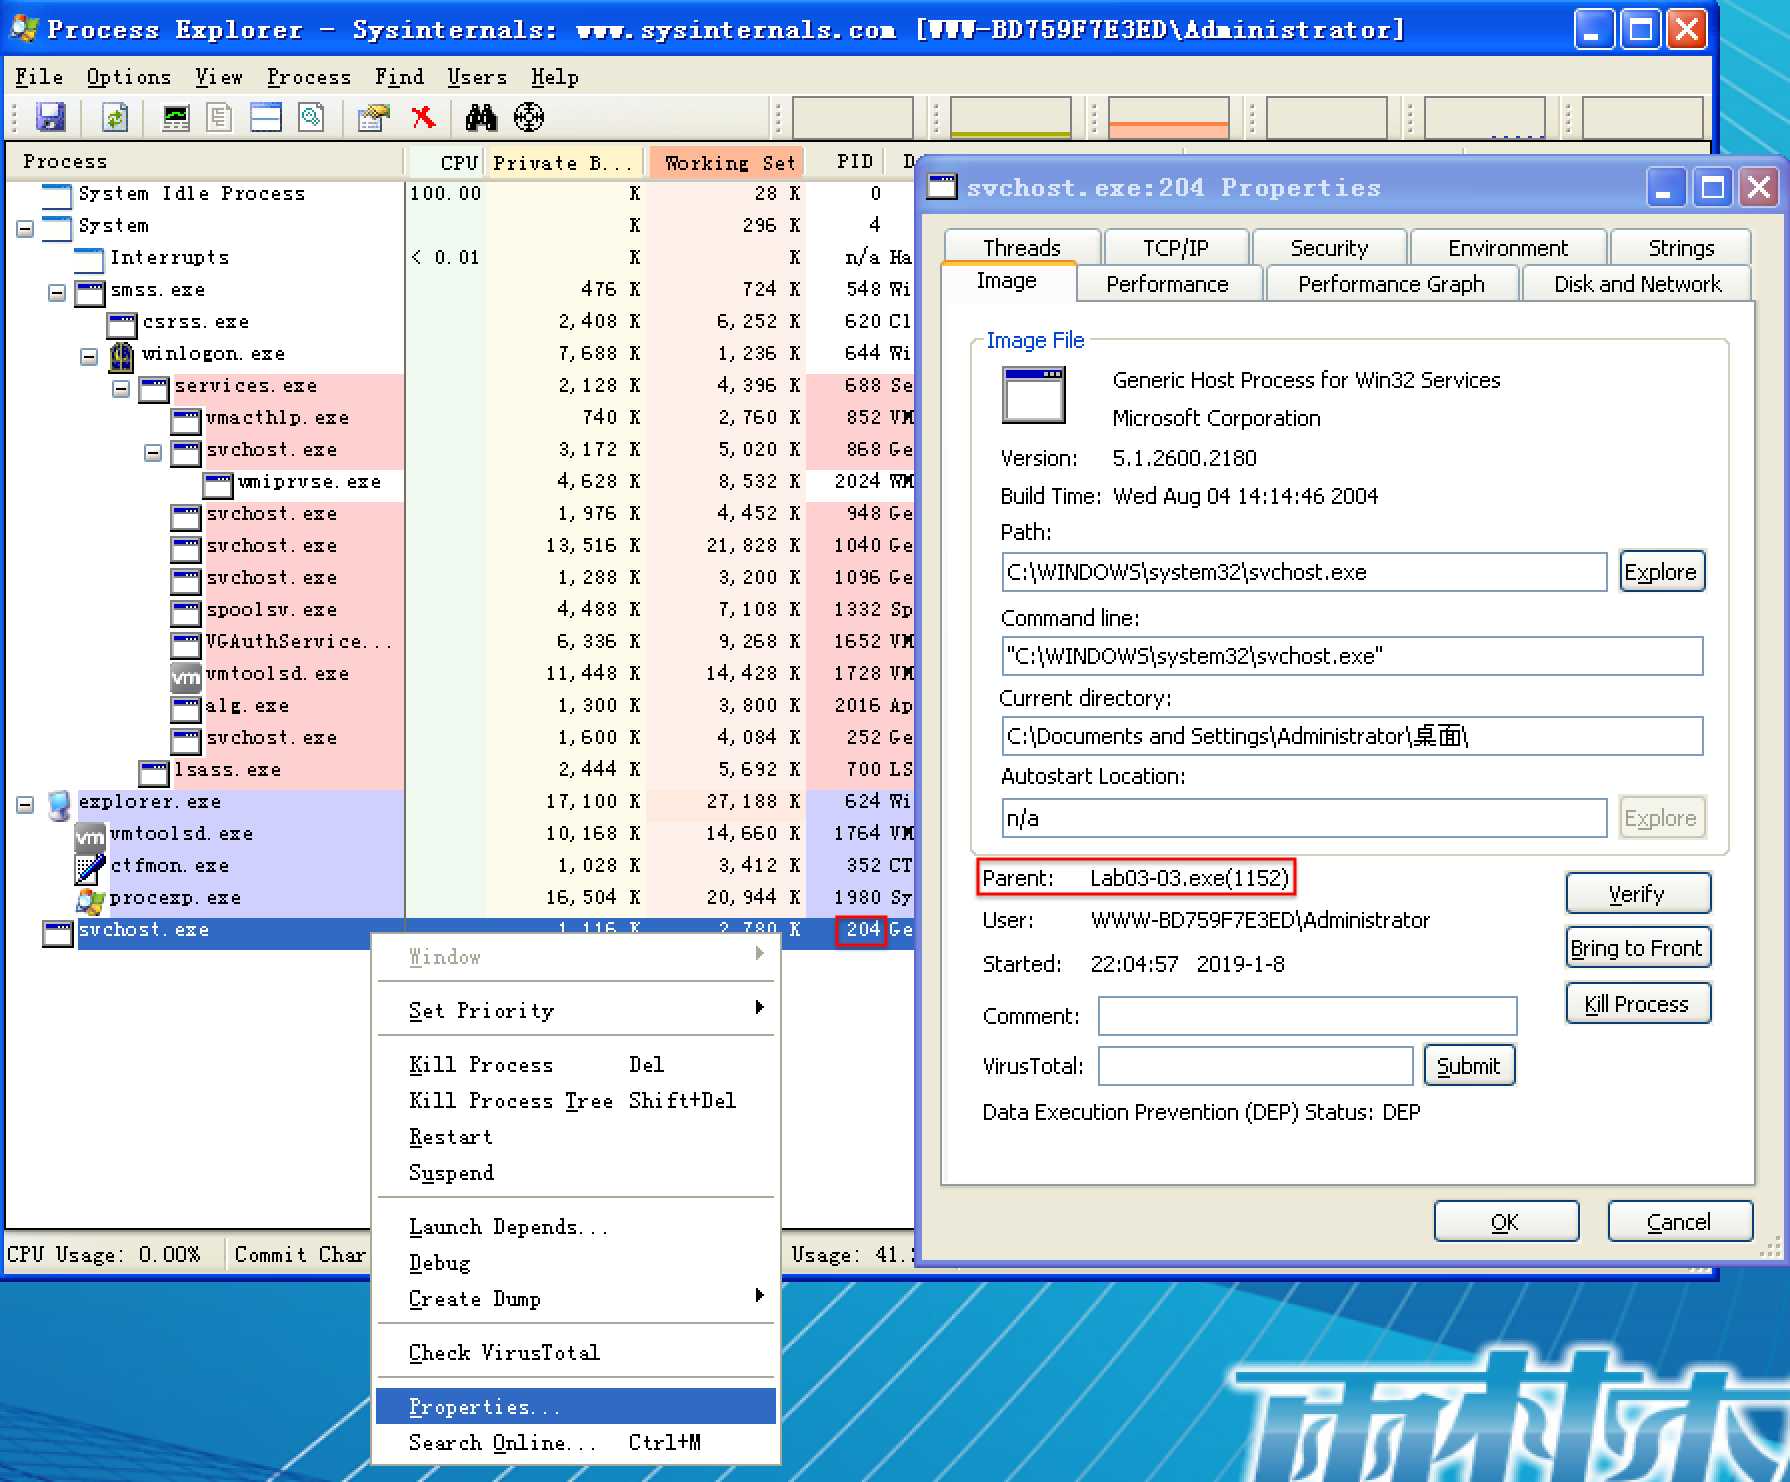Click into the Comment input field

coord(1307,1016)
